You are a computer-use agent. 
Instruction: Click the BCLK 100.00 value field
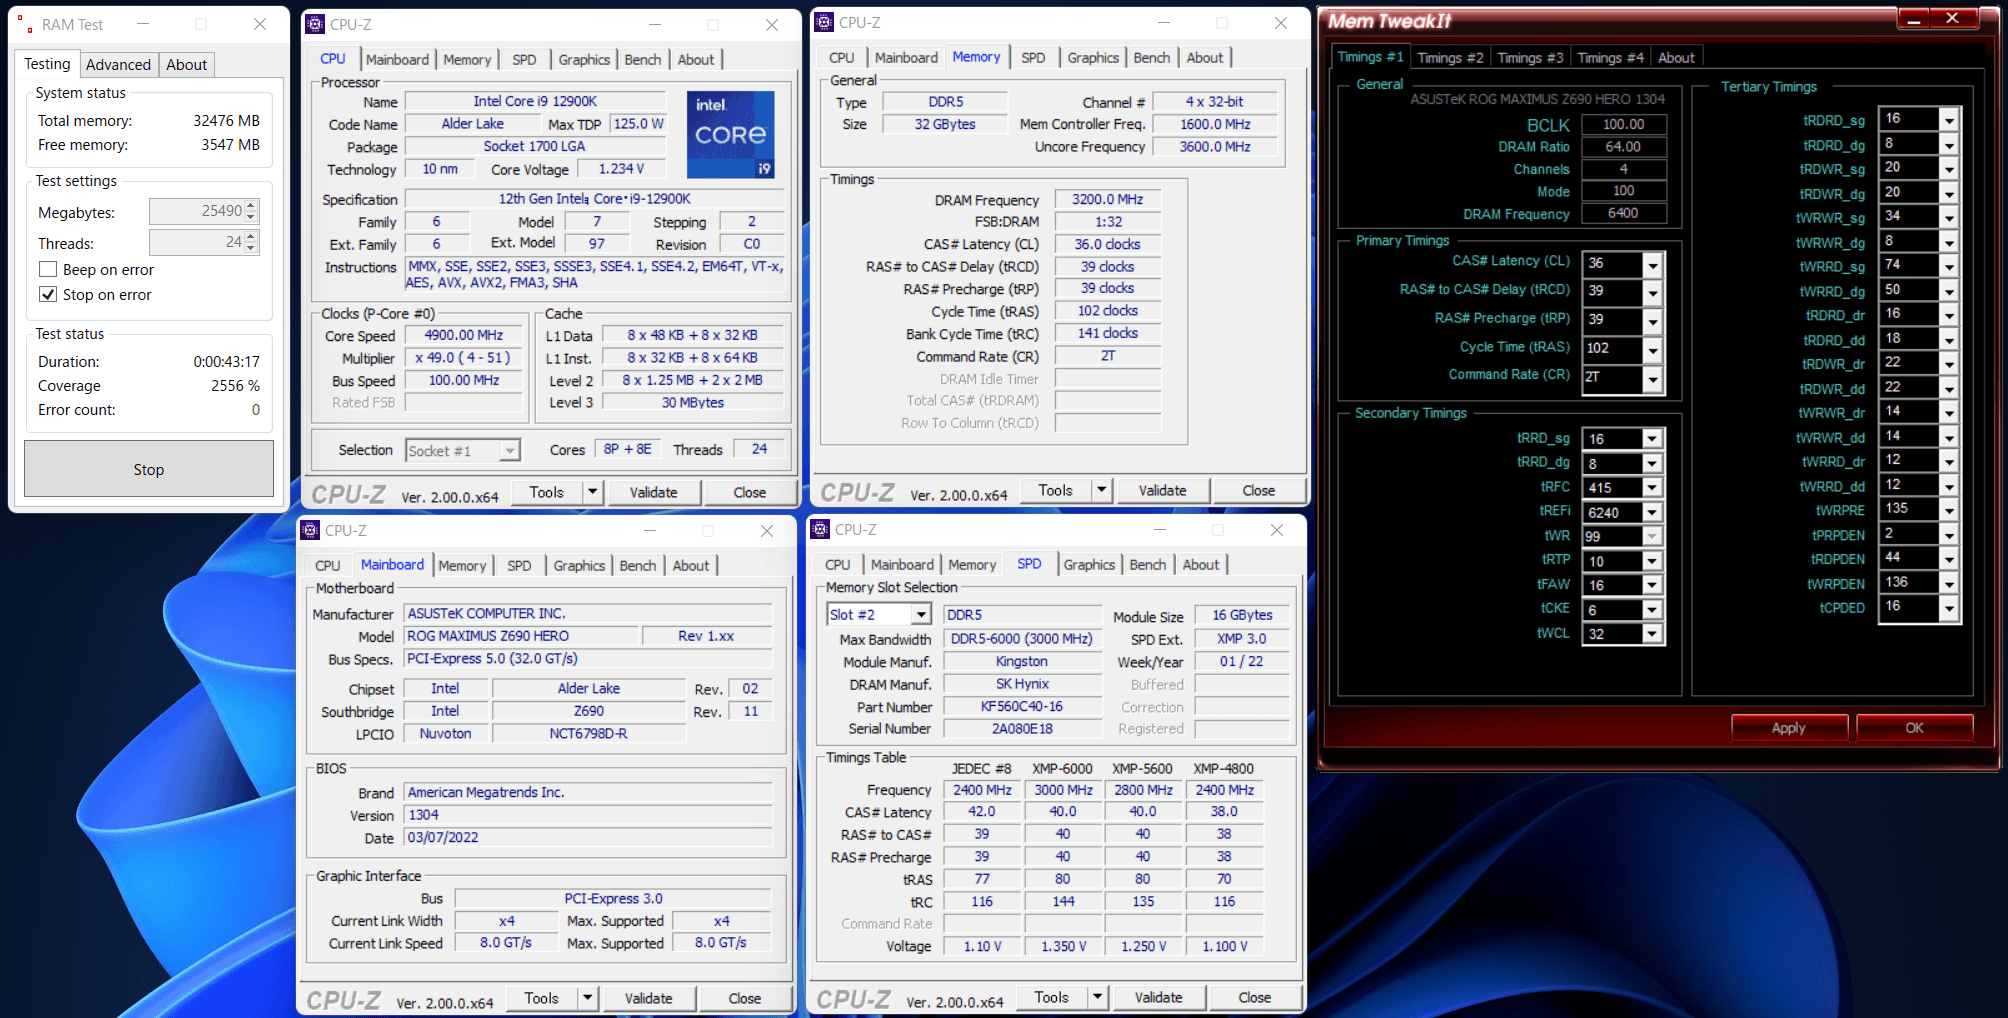[x=1624, y=124]
